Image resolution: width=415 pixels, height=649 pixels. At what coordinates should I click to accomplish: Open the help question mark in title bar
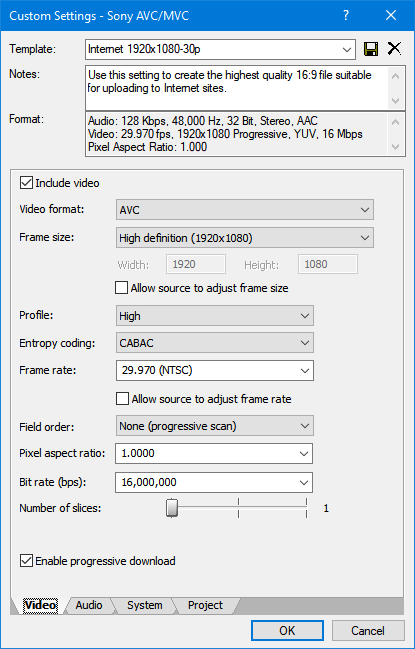(346, 16)
